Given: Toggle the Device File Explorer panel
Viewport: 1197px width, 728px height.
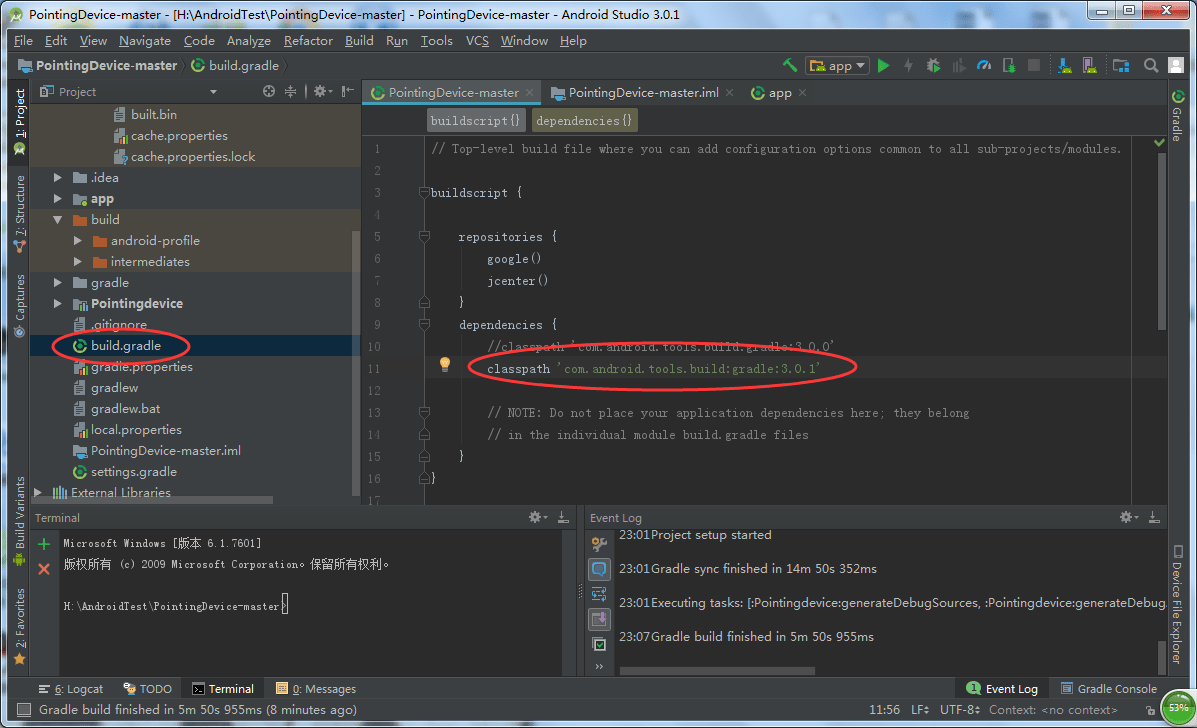Looking at the screenshot, I should pyautogui.click(x=1178, y=595).
